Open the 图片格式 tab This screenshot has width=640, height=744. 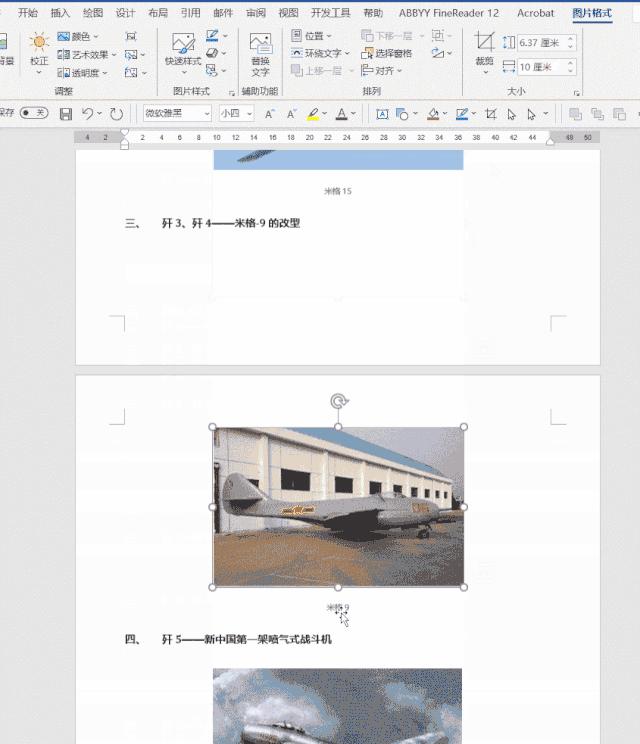coord(592,13)
